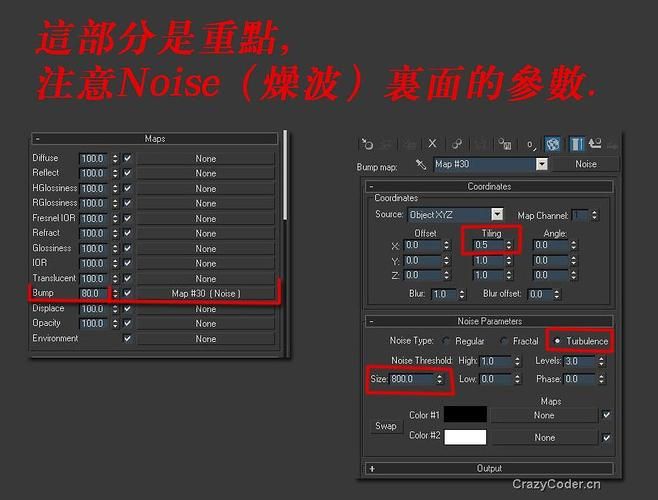Viewport: 658px width, 500px height.
Task: Click the Noise Size spinner arrows
Action: click(x=439, y=379)
